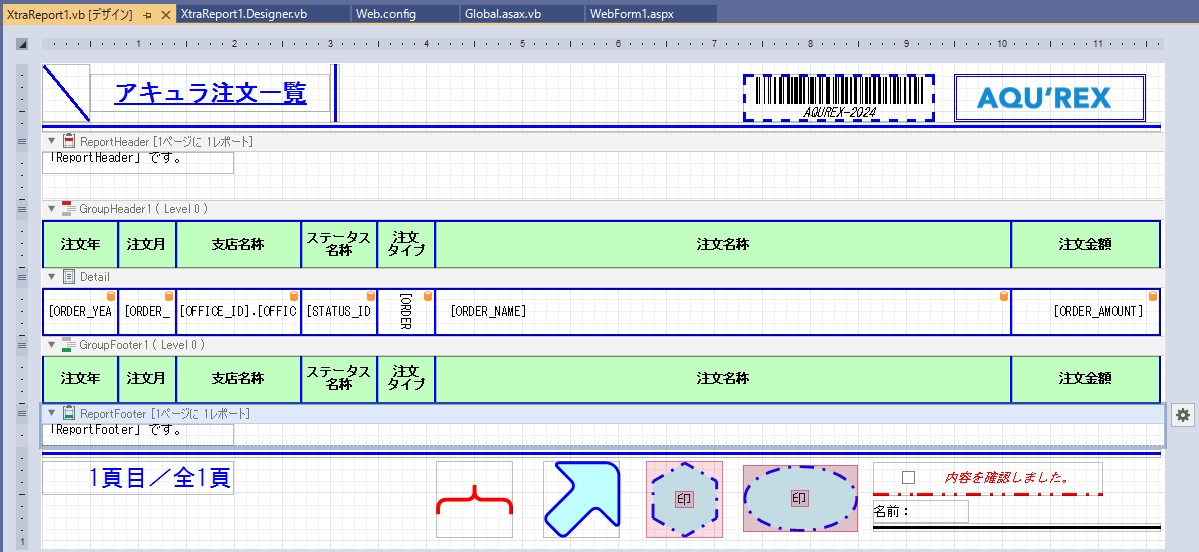Pin the XtraReport1.vb design tab
The width and height of the screenshot is (1199, 552).
click(147, 14)
